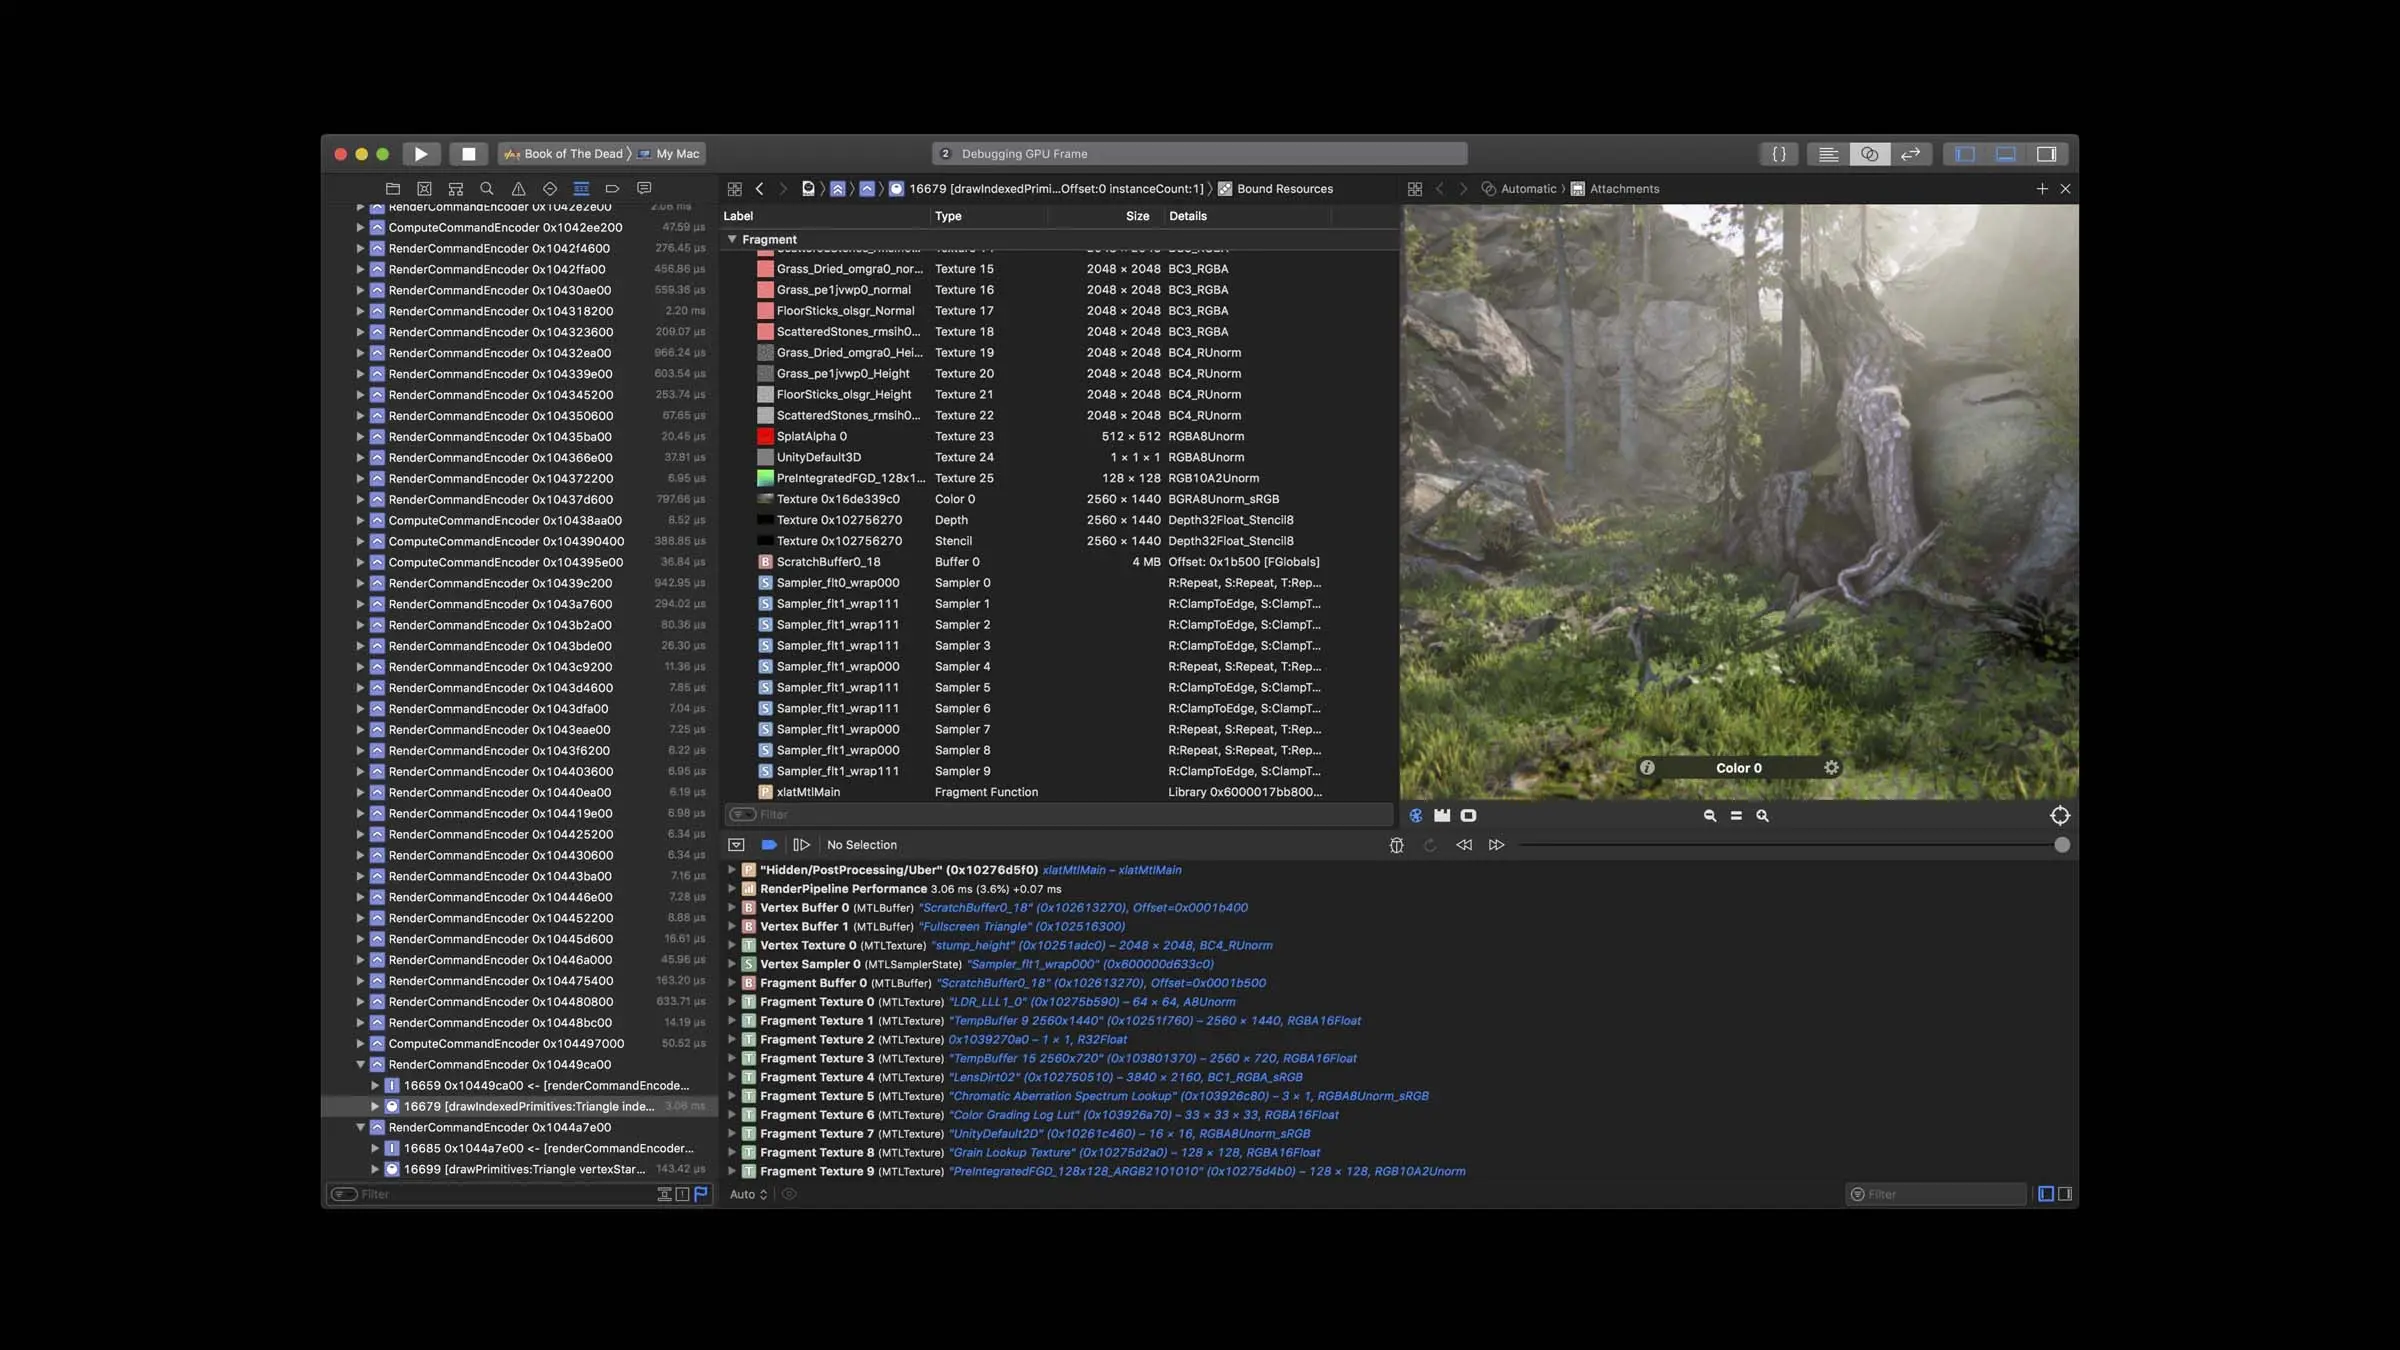The width and height of the screenshot is (2400, 1350).
Task: Open Color 0 attachment settings gear
Action: [x=1831, y=768]
